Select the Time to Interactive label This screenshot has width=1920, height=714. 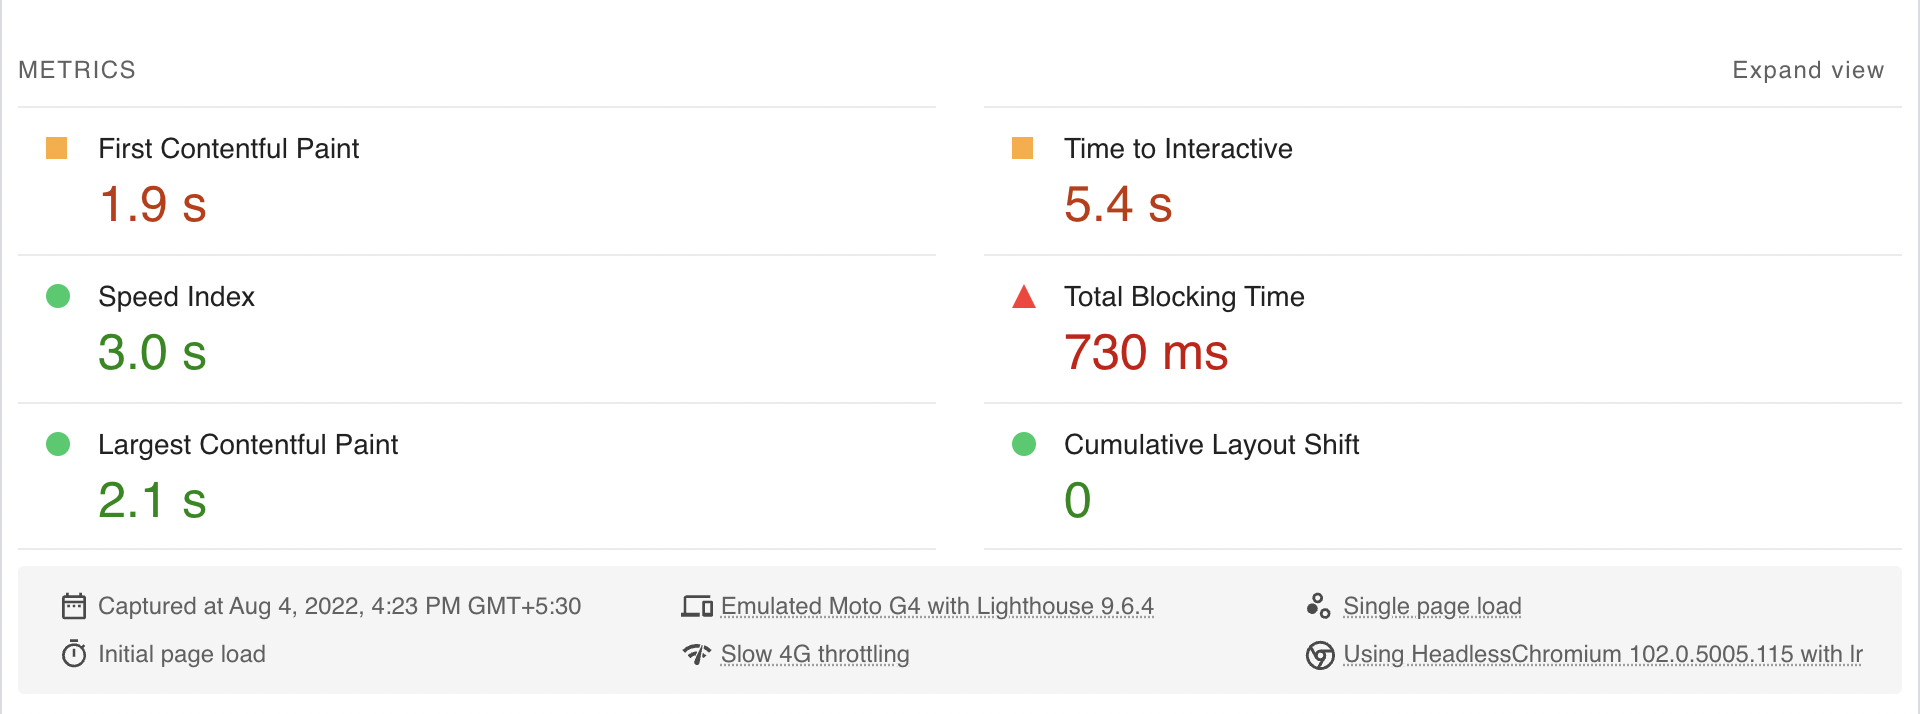[1178, 148]
